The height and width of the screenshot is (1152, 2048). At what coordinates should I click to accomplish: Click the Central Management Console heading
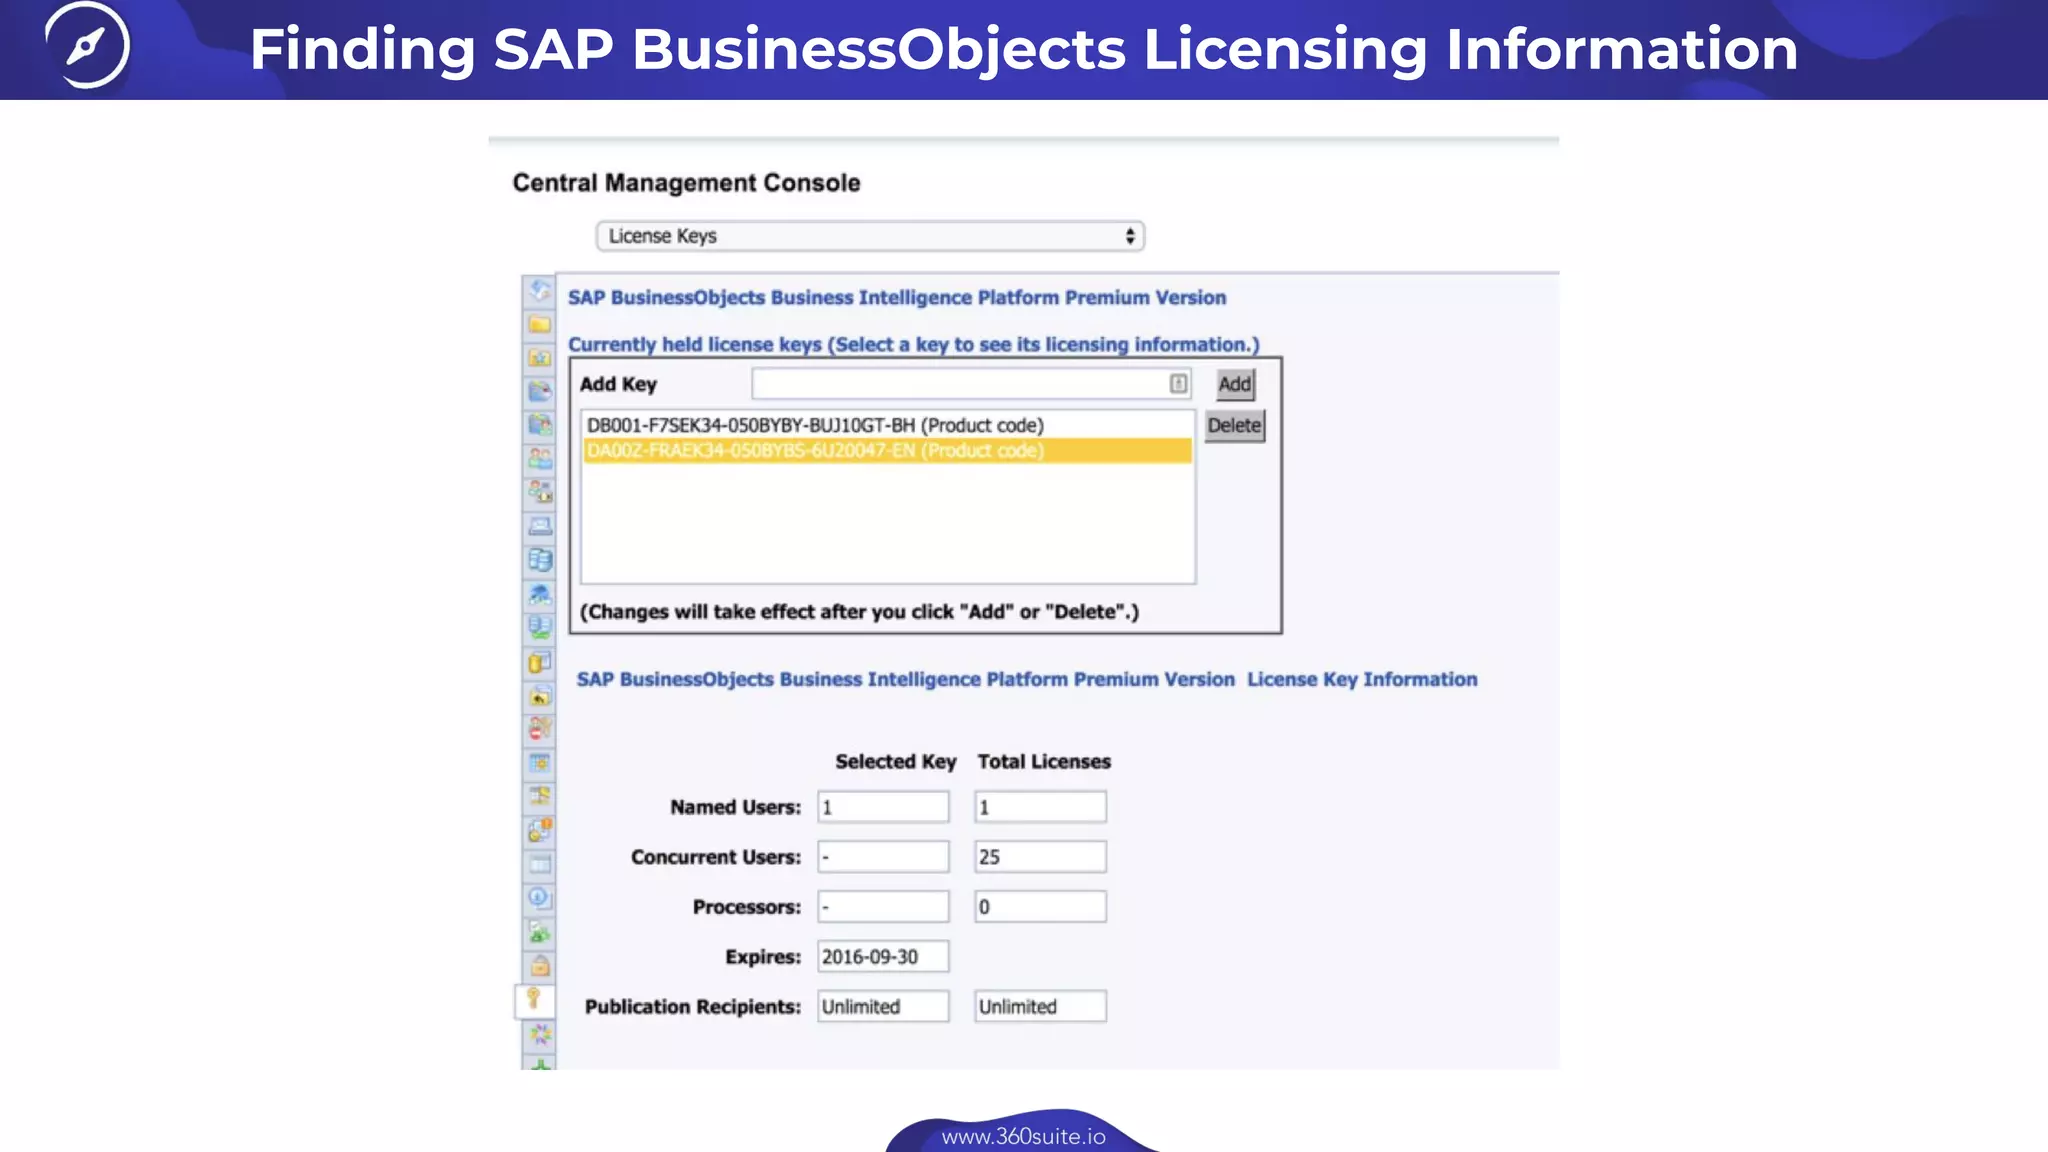pyautogui.click(x=687, y=183)
